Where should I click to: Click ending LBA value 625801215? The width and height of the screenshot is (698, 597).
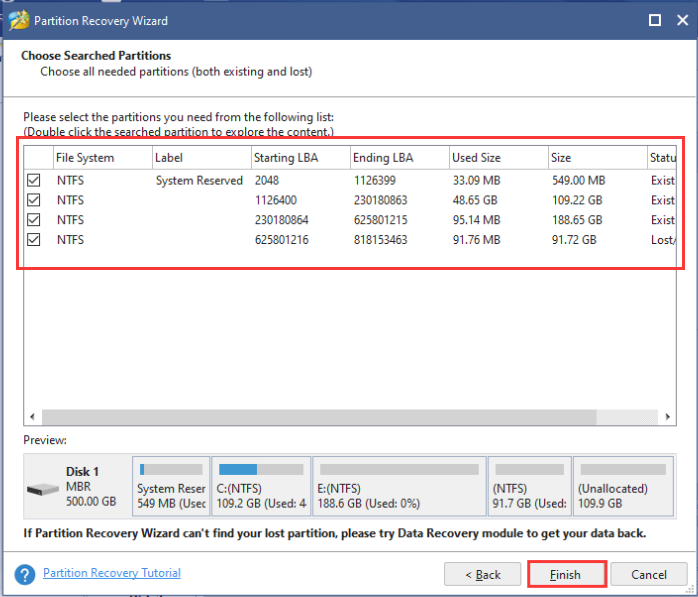click(x=380, y=220)
